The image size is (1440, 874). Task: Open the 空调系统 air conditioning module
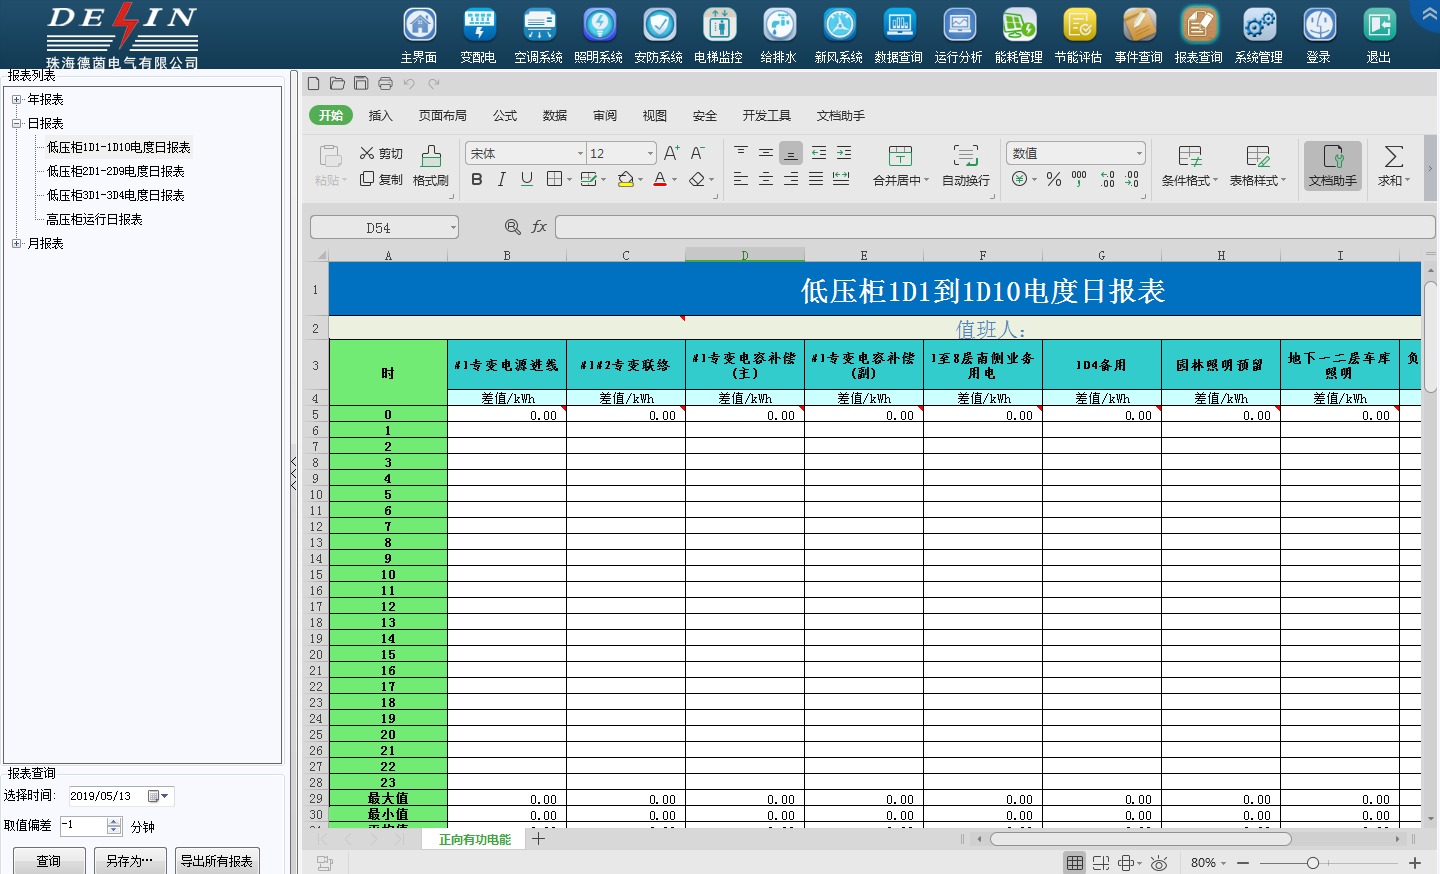coord(539,35)
